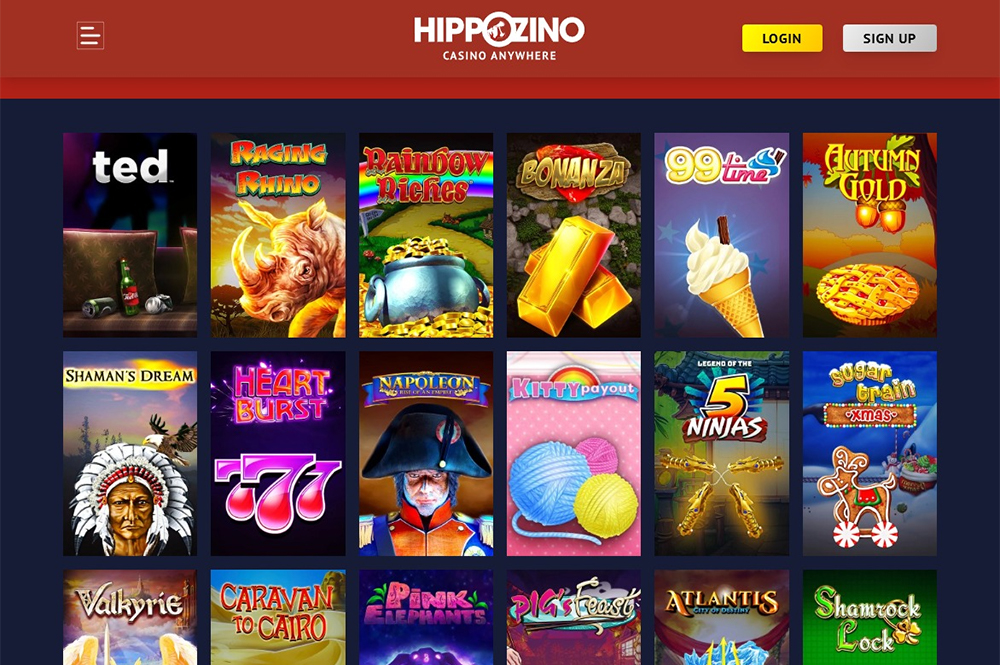Image resolution: width=1000 pixels, height=665 pixels.
Task: Select the Rainbow Riches game
Action: [x=426, y=235]
